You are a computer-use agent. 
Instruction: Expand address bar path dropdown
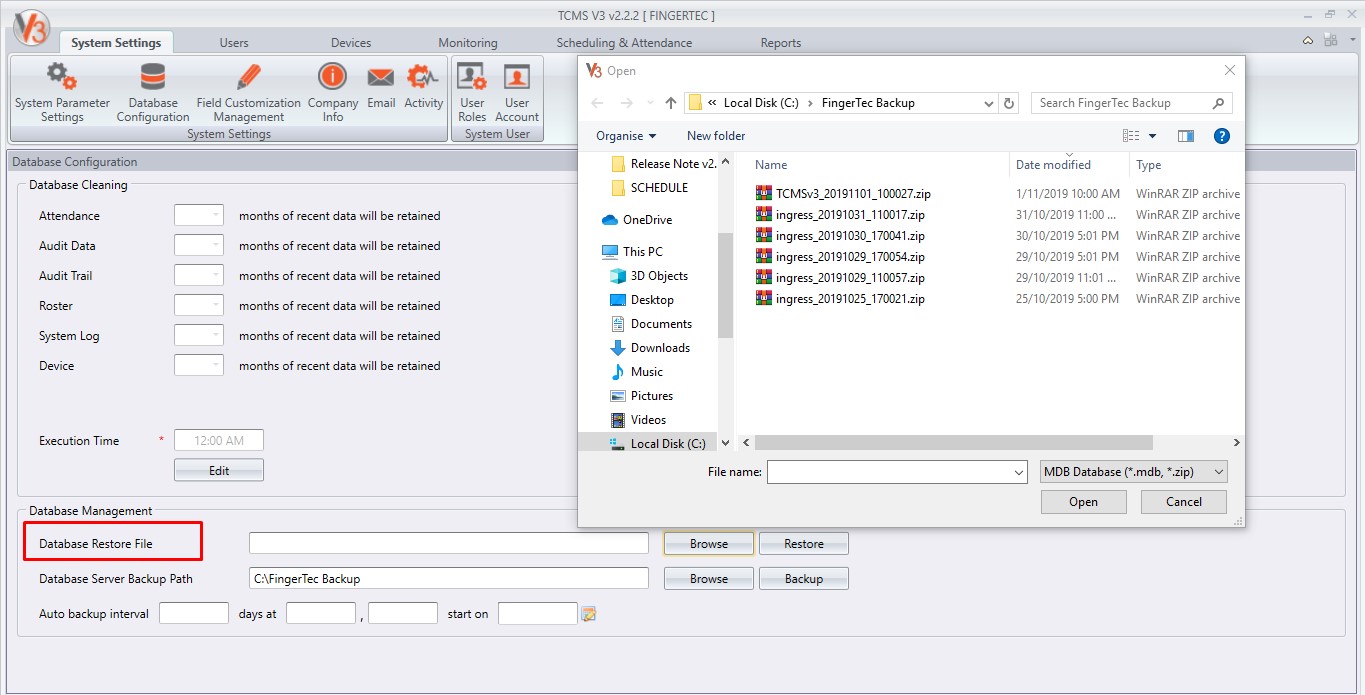[988, 103]
